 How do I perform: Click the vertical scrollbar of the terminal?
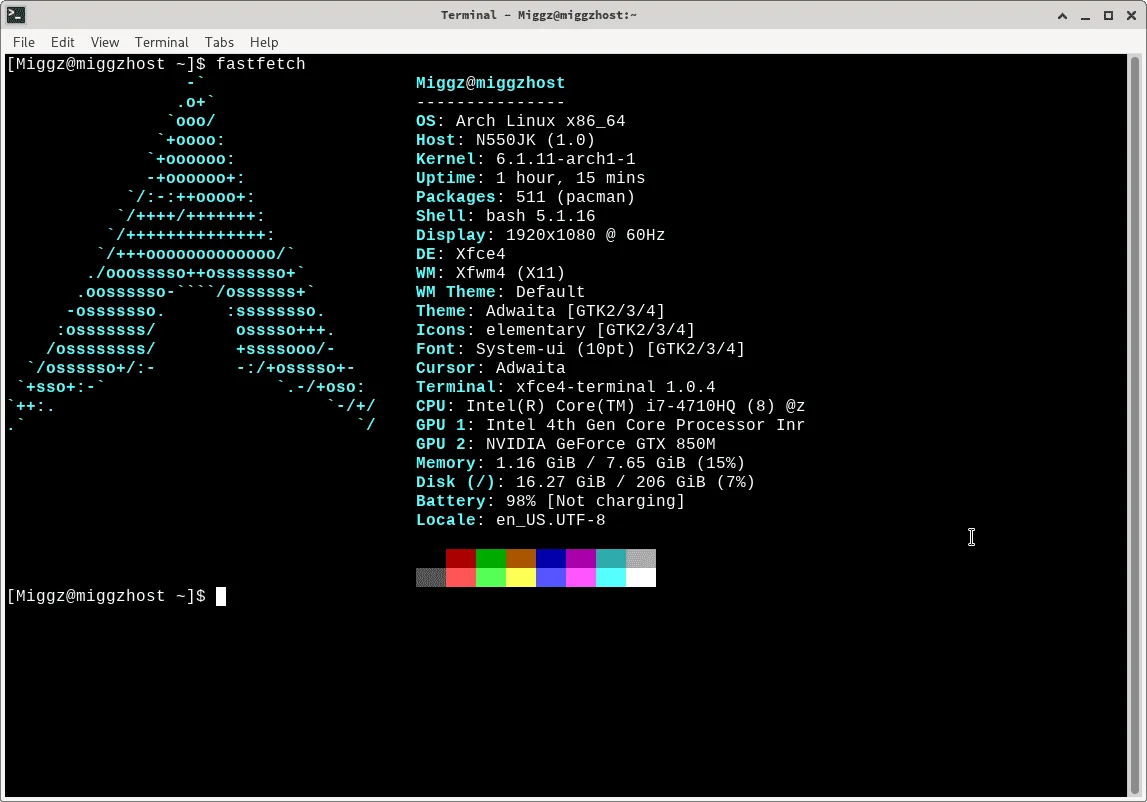point(1135,425)
